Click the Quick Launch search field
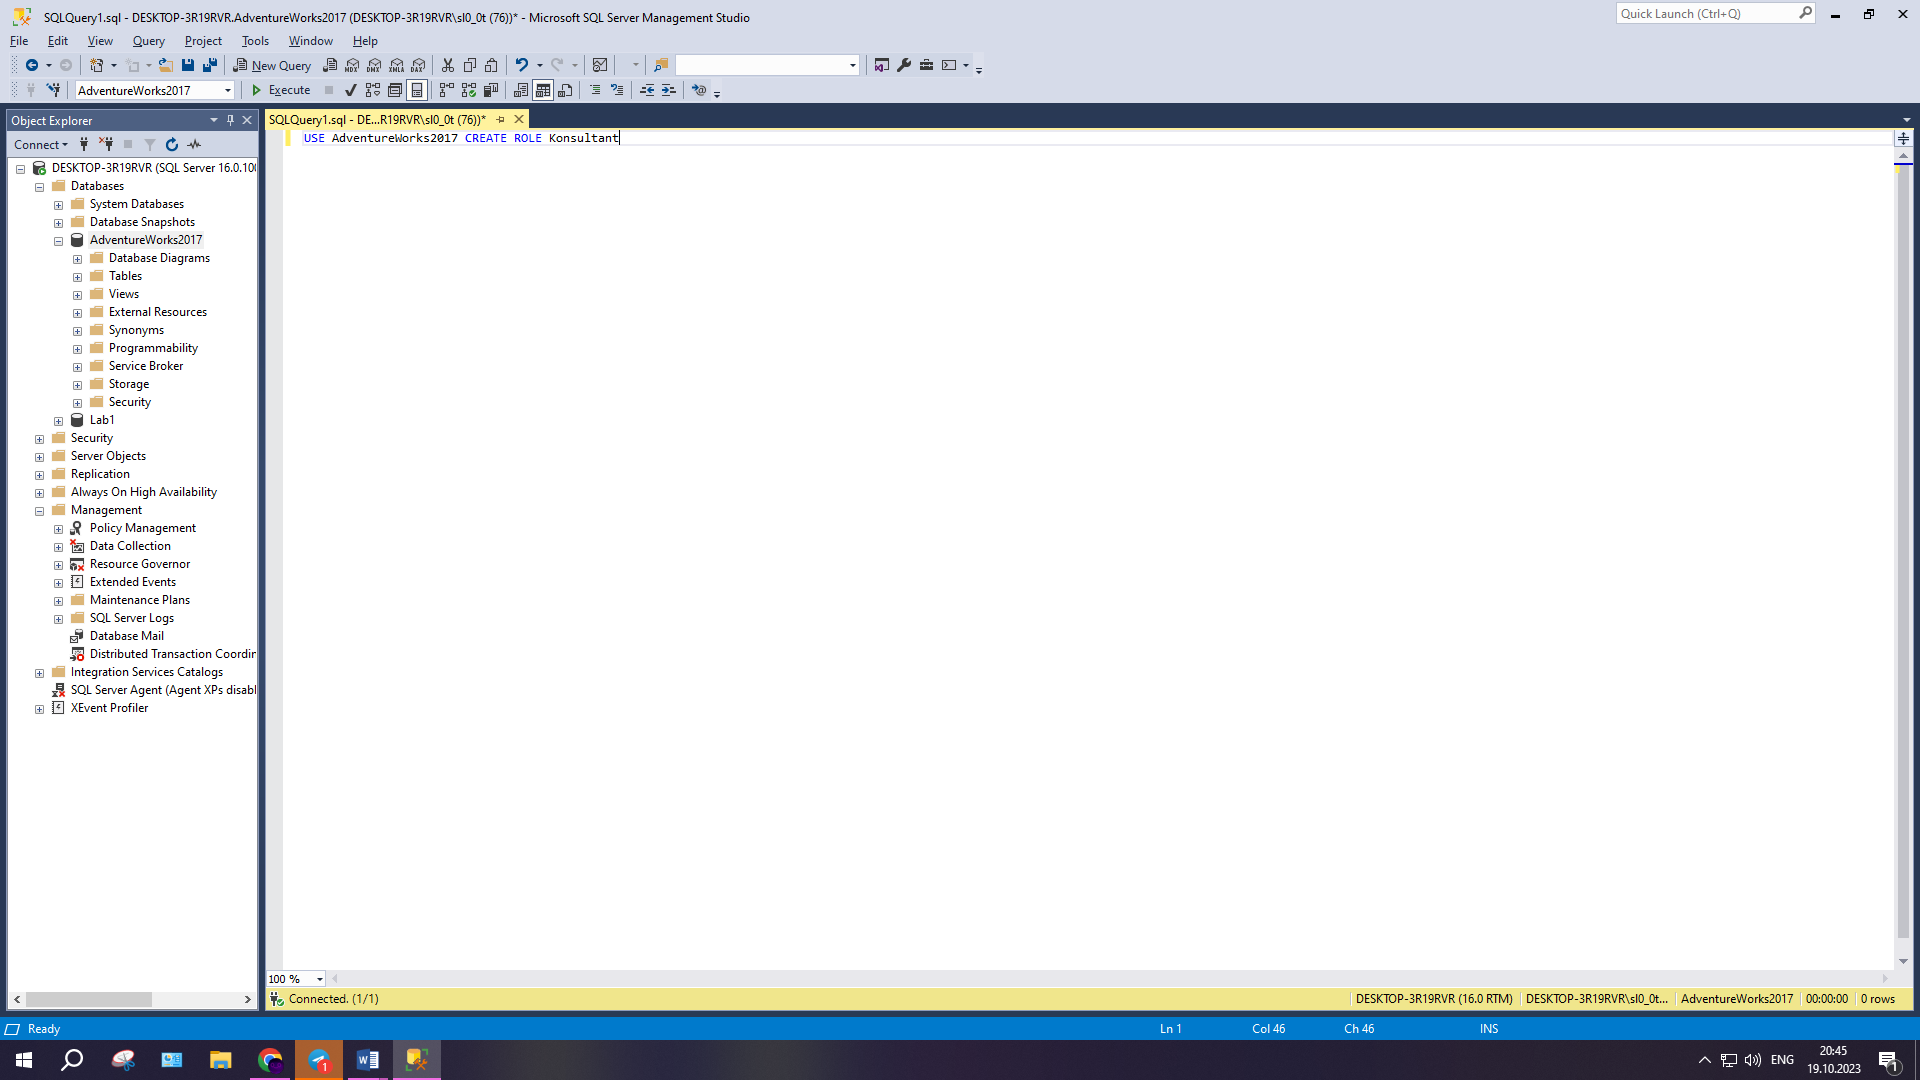The image size is (1920, 1080). pyautogui.click(x=1707, y=14)
